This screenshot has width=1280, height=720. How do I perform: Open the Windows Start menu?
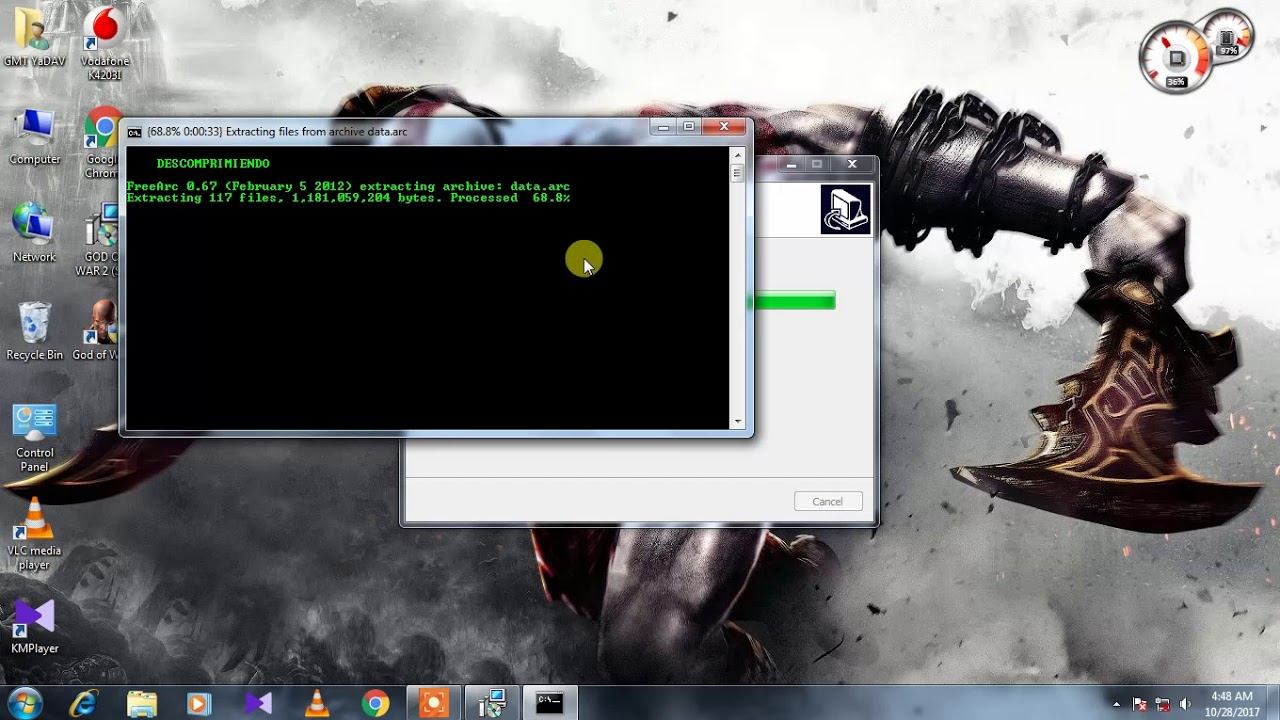24,703
